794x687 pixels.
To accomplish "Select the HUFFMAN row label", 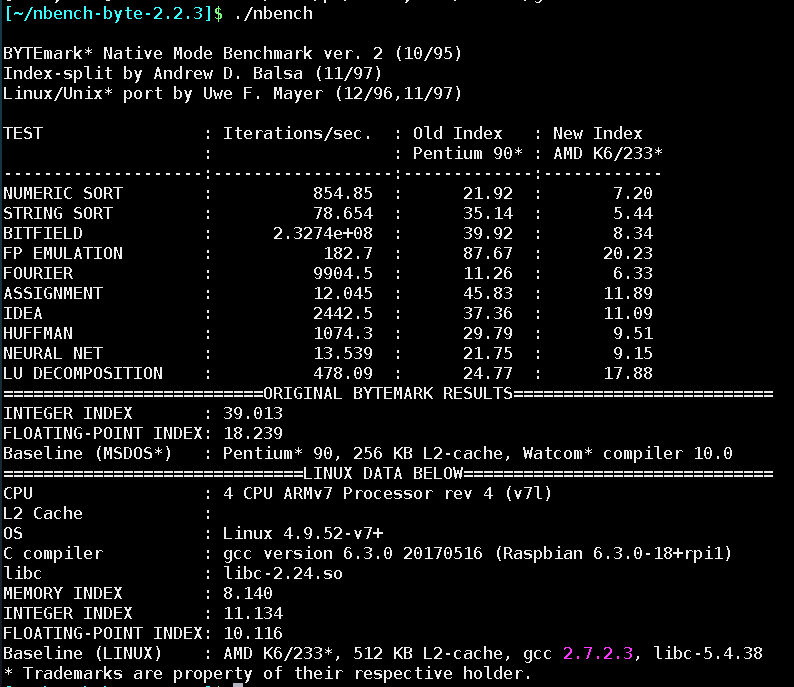I will [38, 334].
